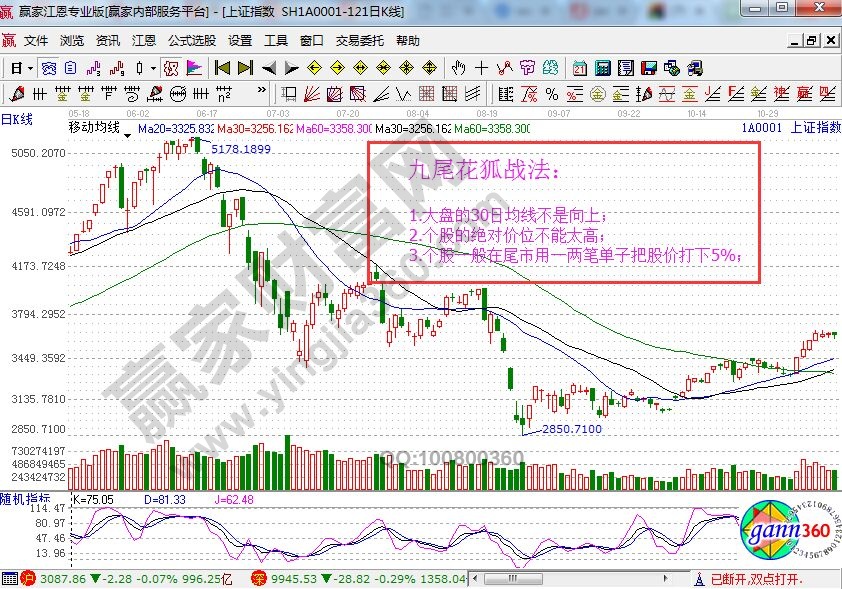Click the 上证指数 label at chart top right

point(815,128)
